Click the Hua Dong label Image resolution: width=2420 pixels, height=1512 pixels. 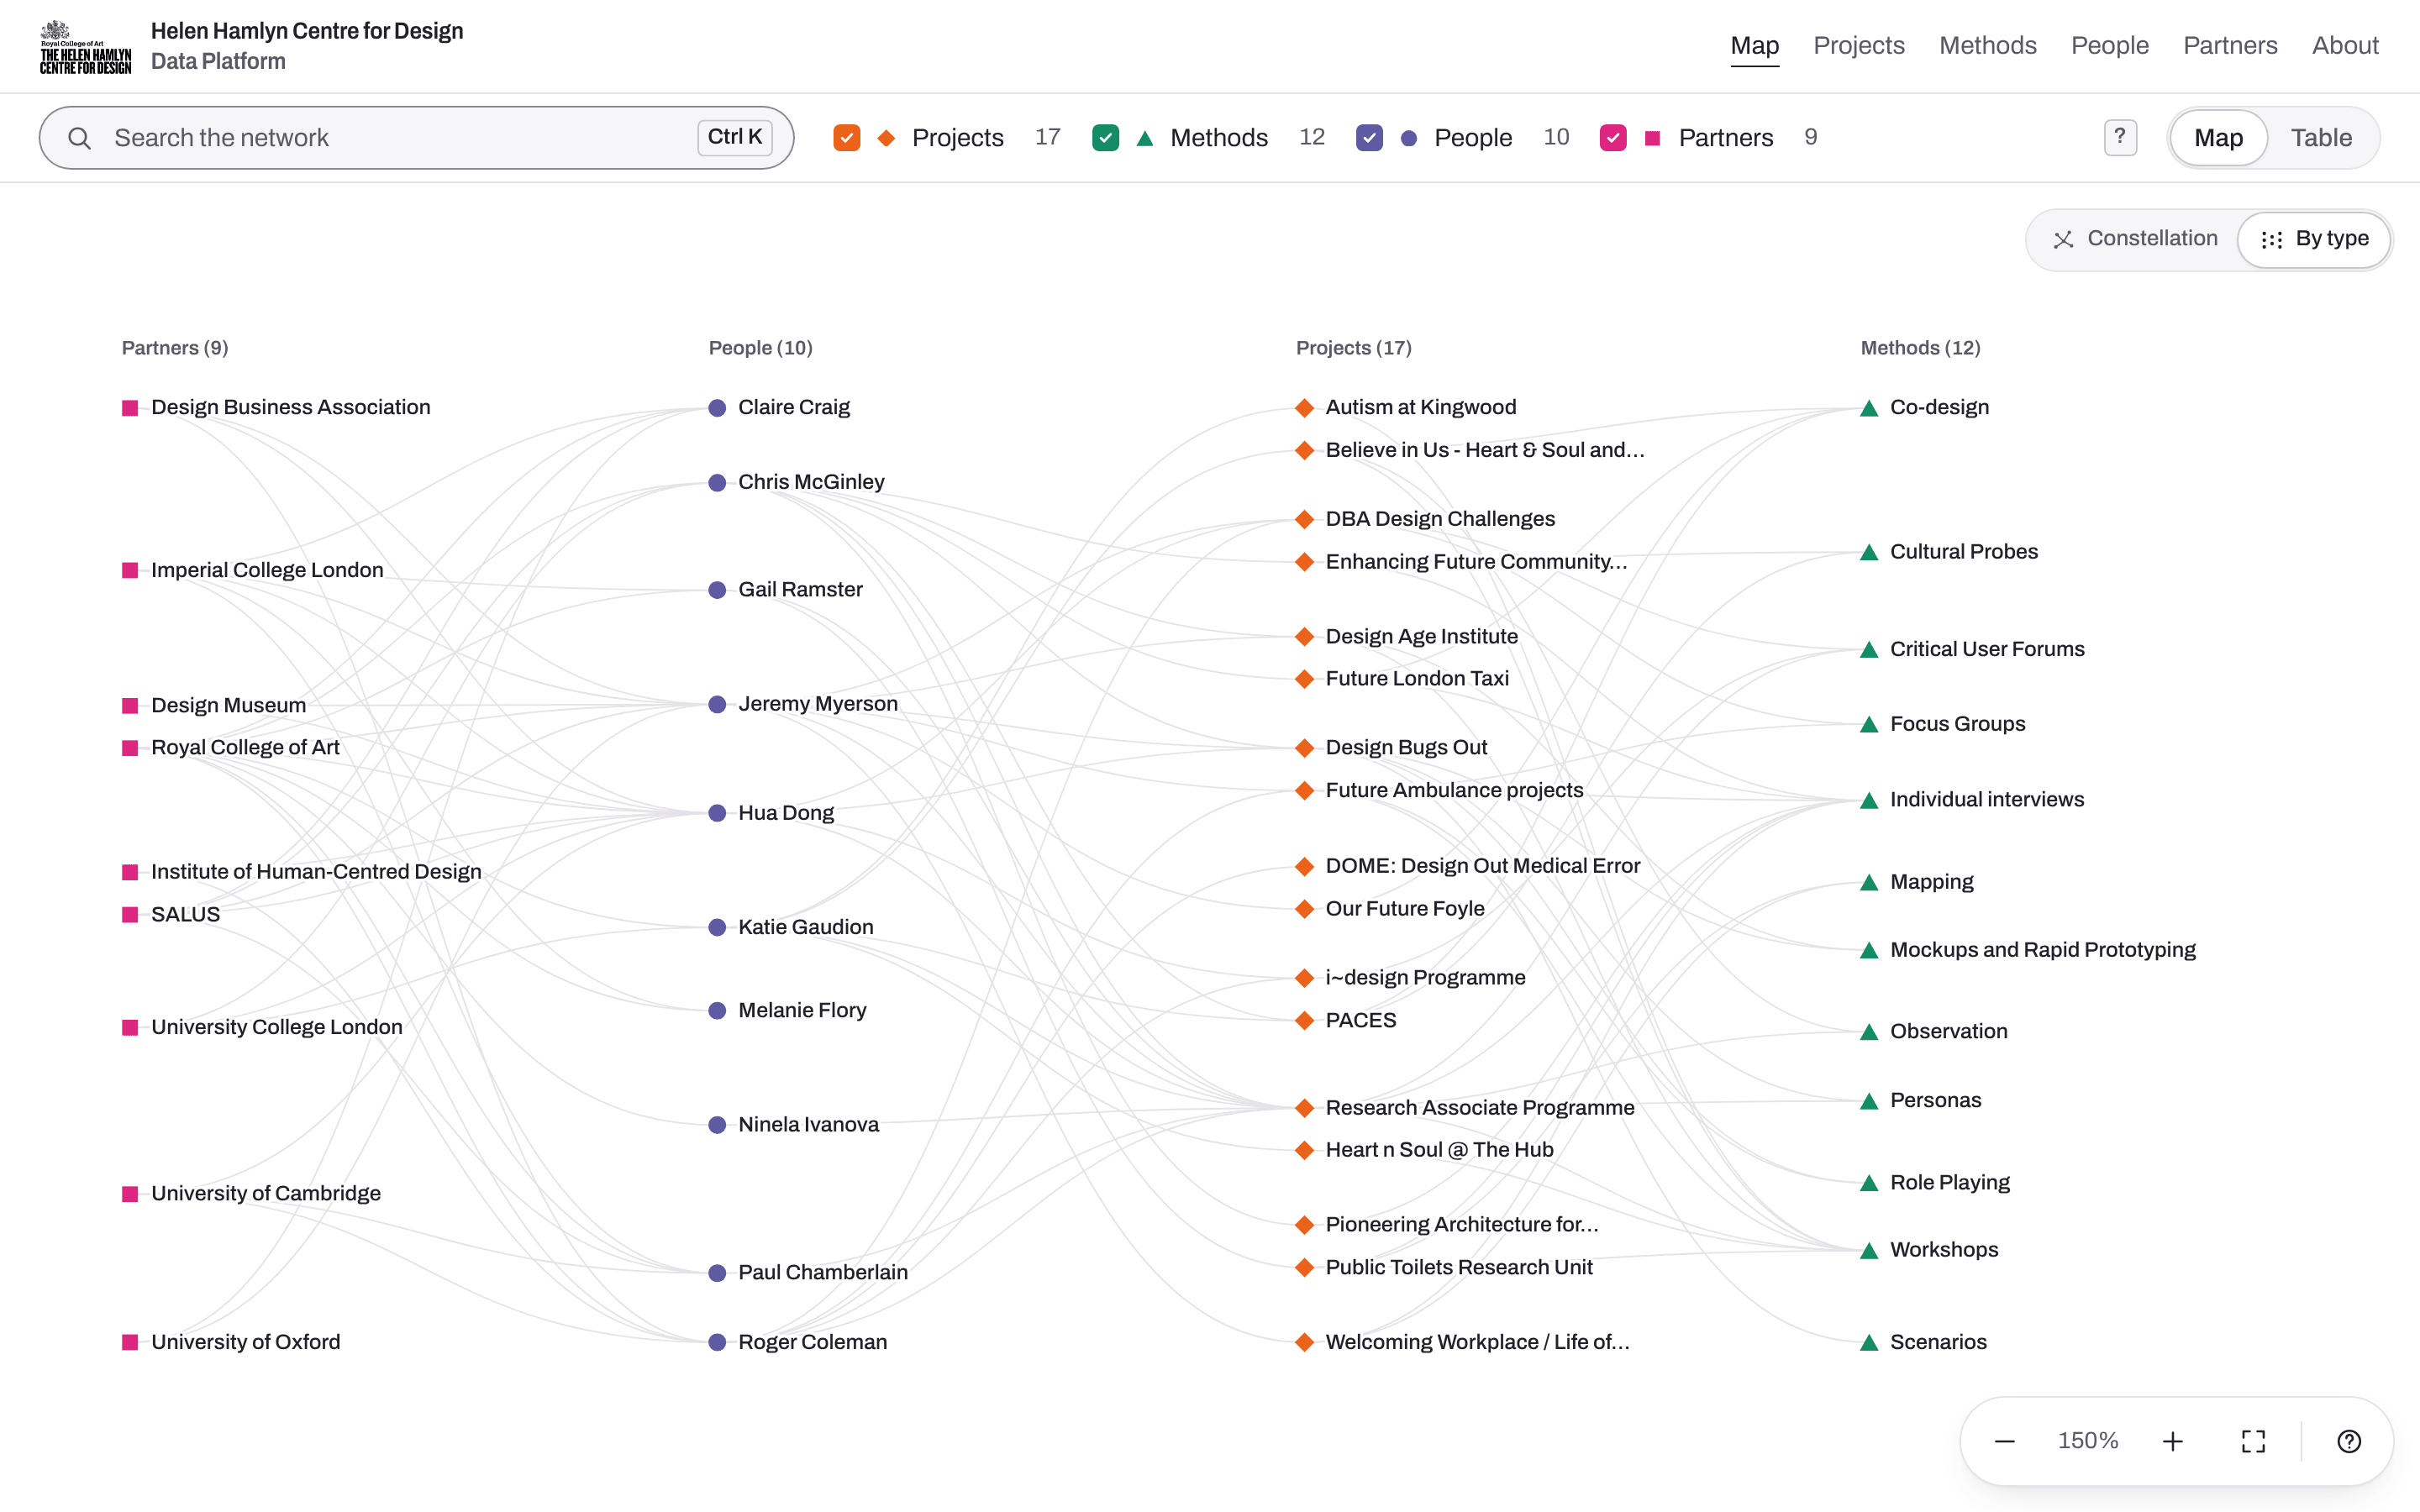click(x=785, y=813)
